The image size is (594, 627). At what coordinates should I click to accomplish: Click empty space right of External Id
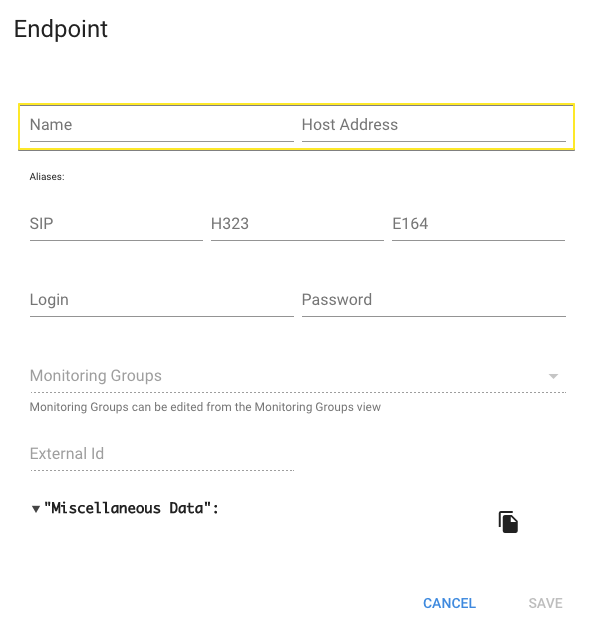tap(430, 454)
